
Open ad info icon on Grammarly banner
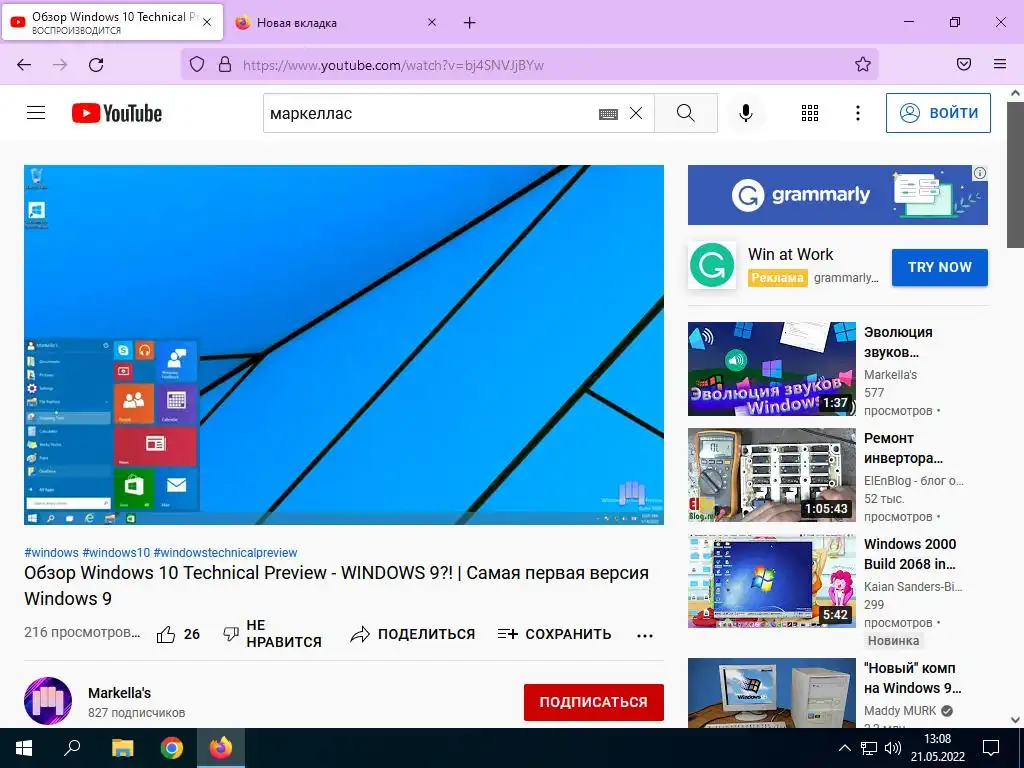(980, 173)
